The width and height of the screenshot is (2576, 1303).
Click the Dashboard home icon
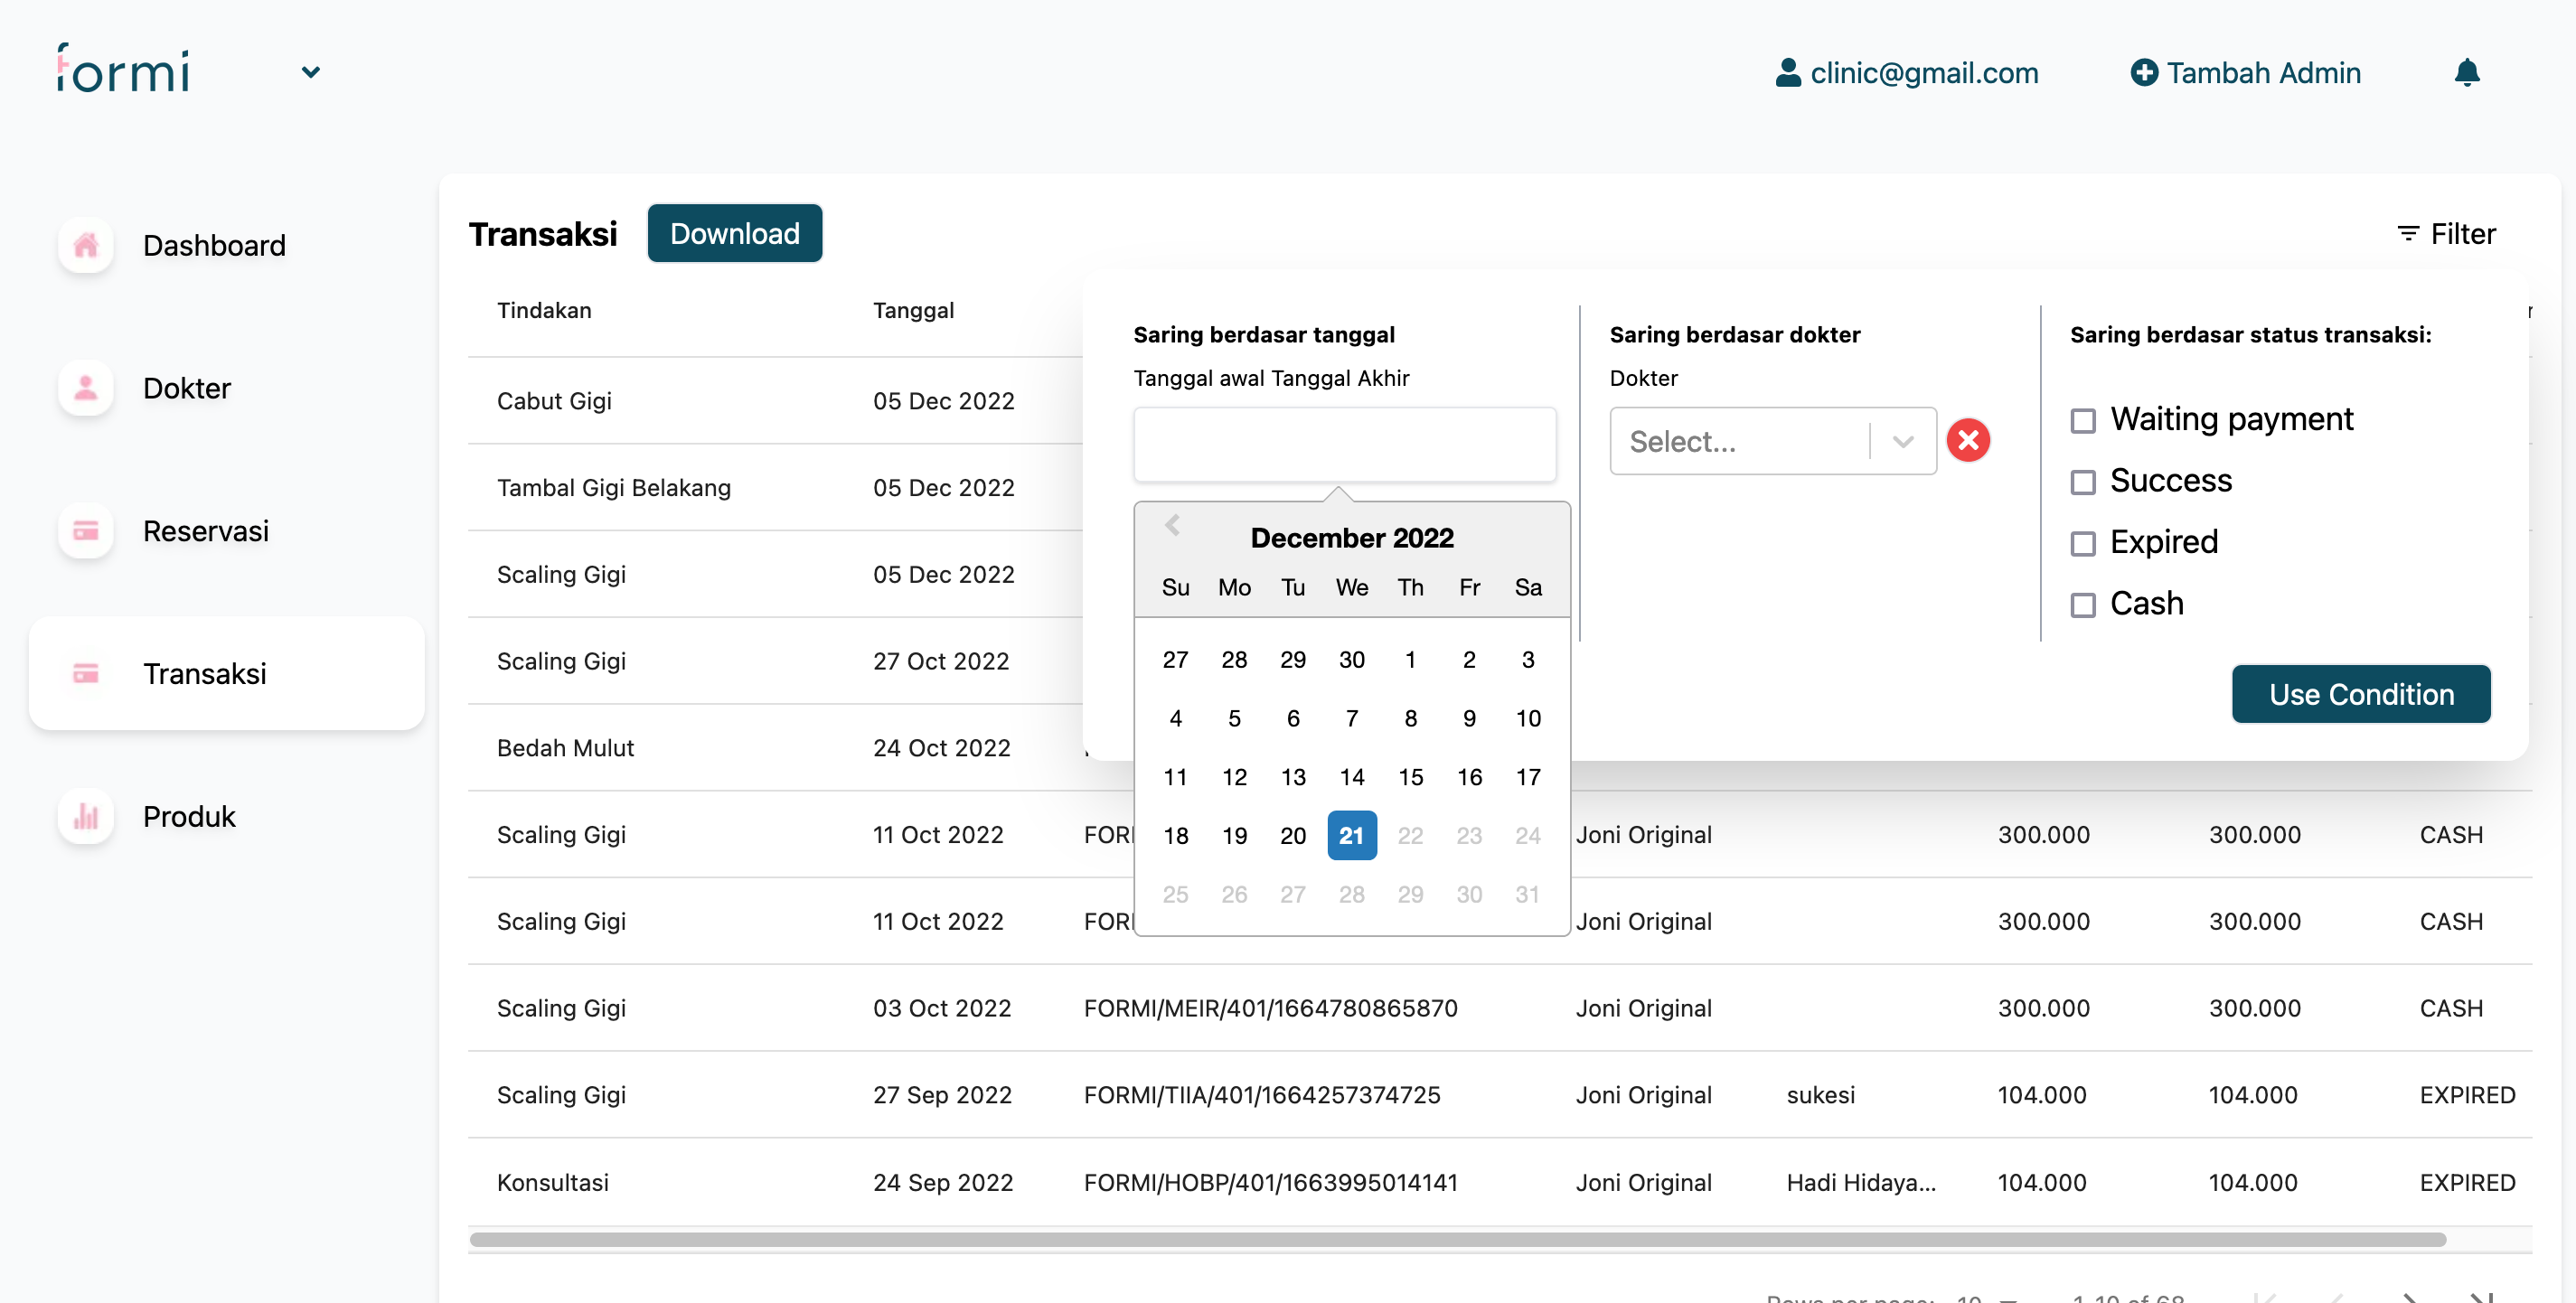[86, 245]
